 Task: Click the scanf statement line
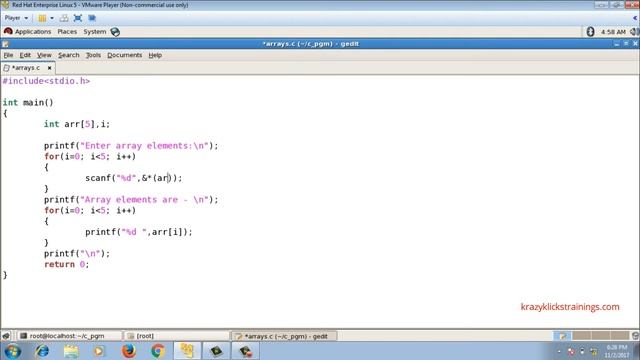[x=133, y=178]
